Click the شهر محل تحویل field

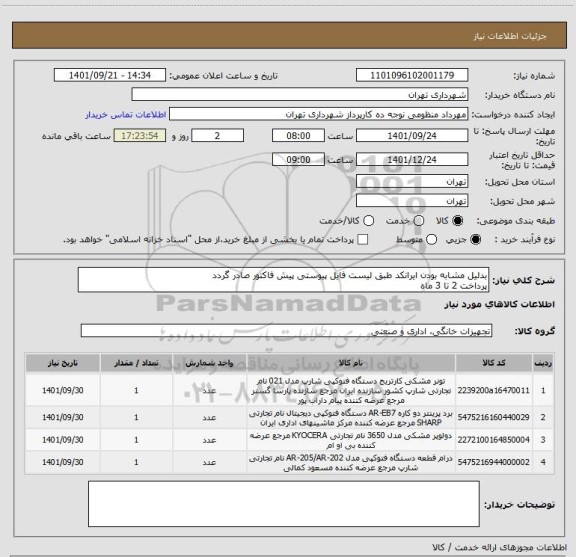pos(412,201)
